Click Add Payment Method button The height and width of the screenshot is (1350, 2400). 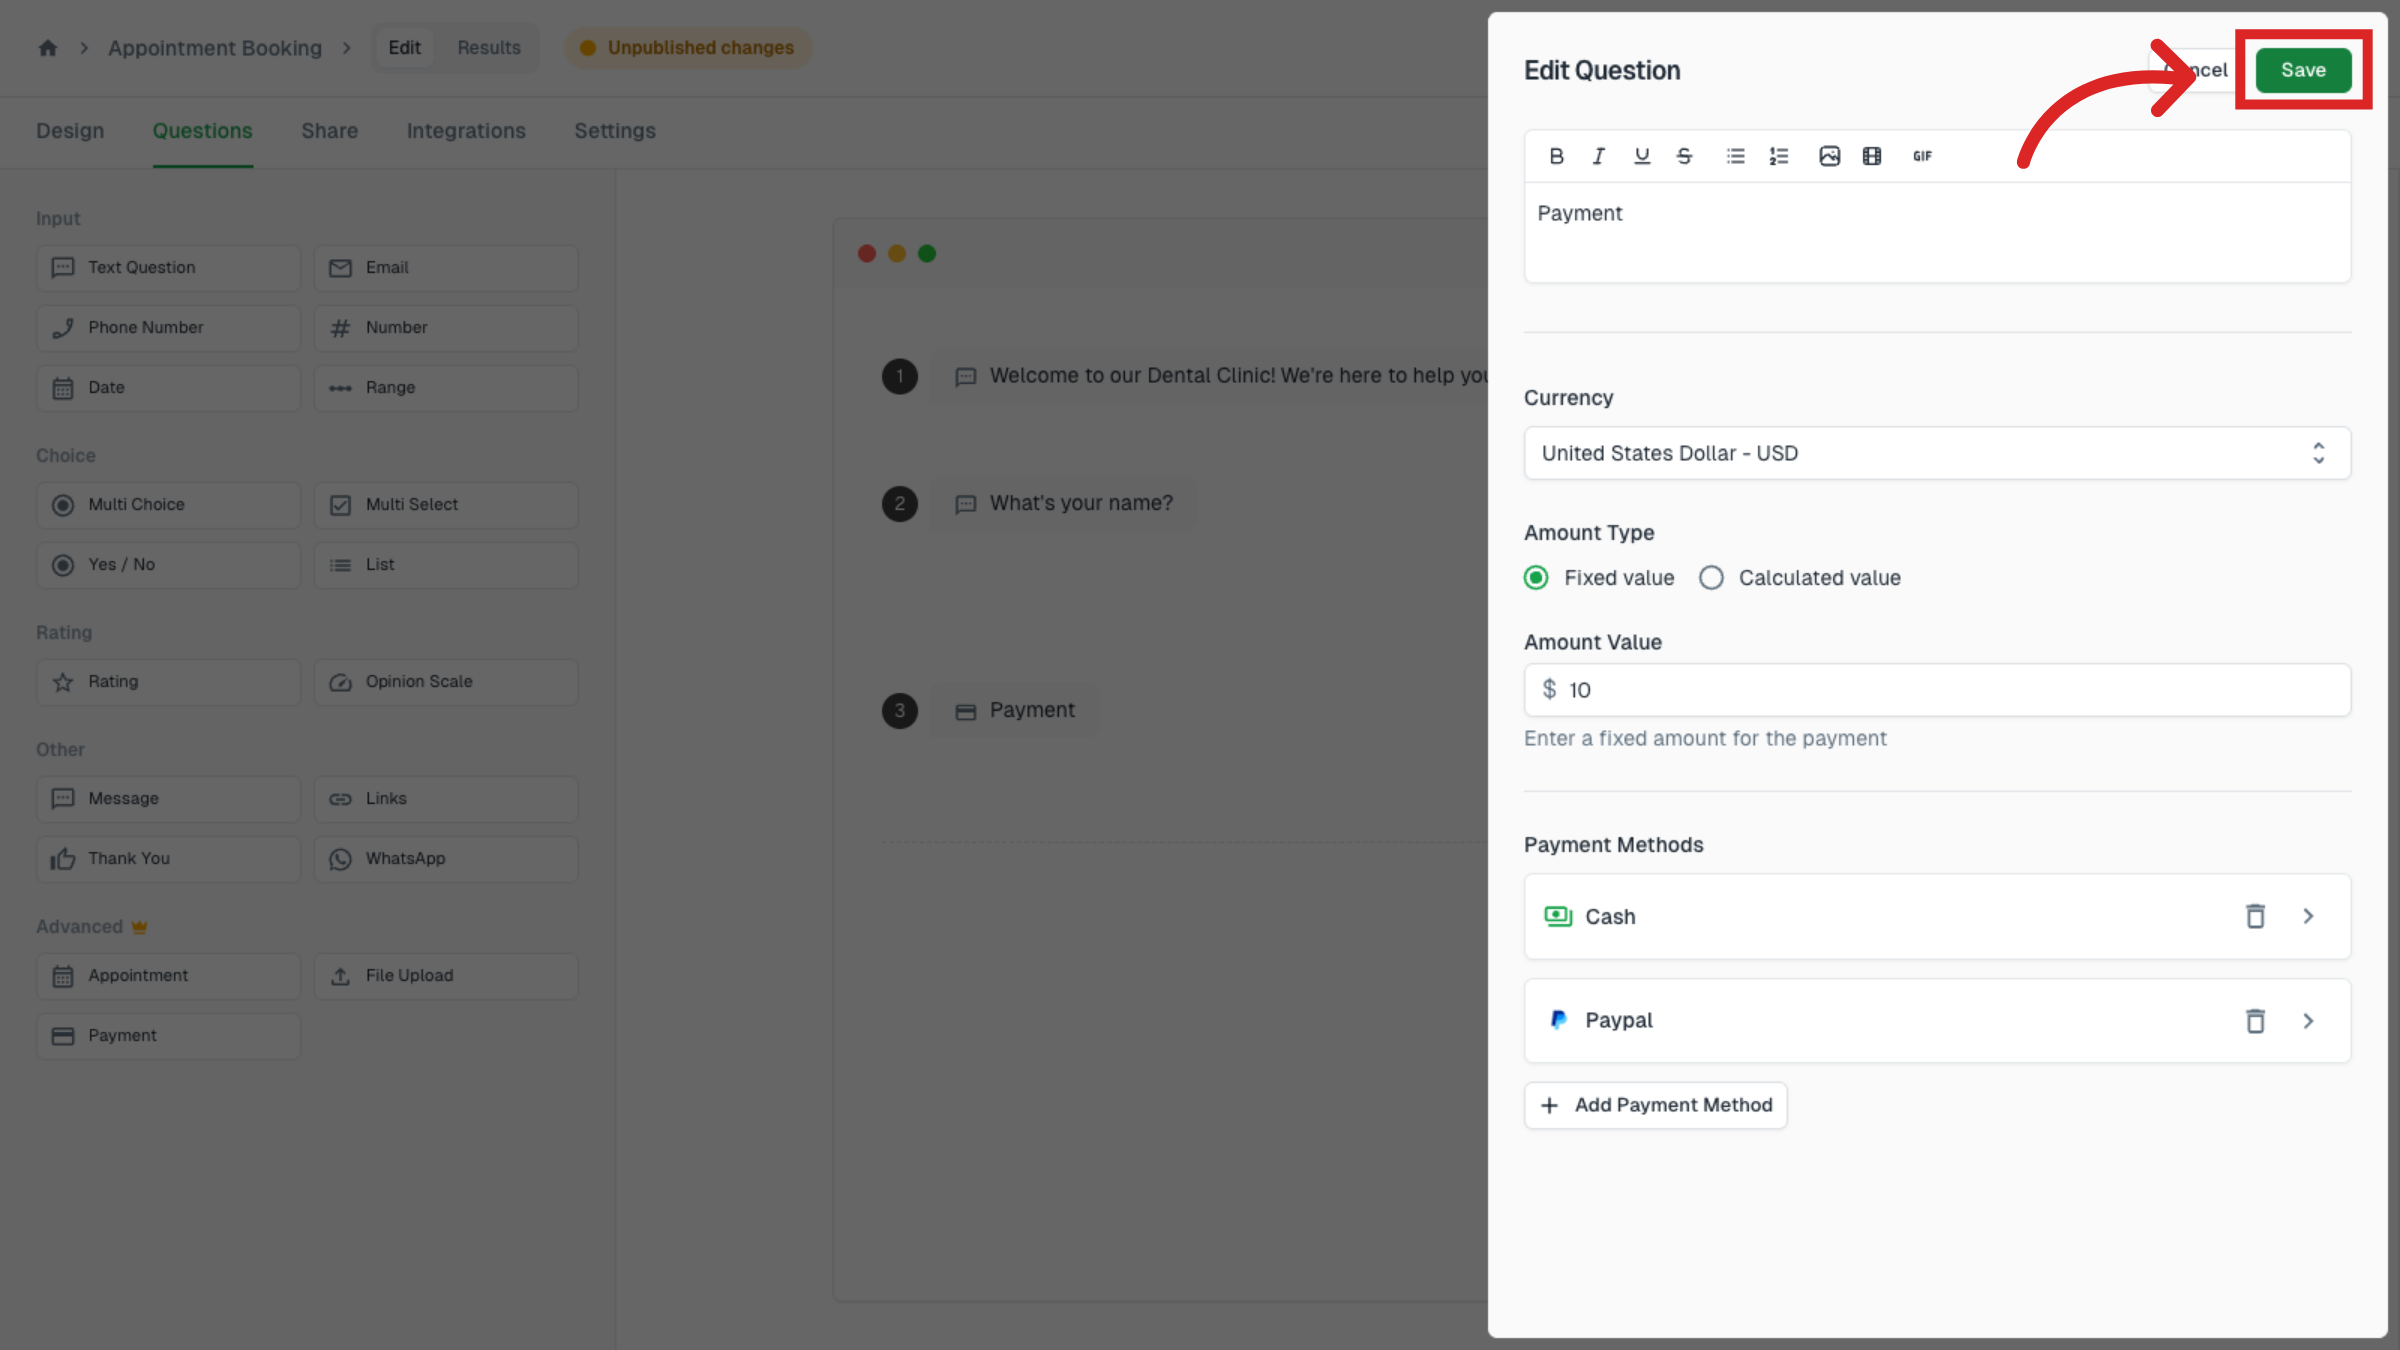point(1655,1105)
